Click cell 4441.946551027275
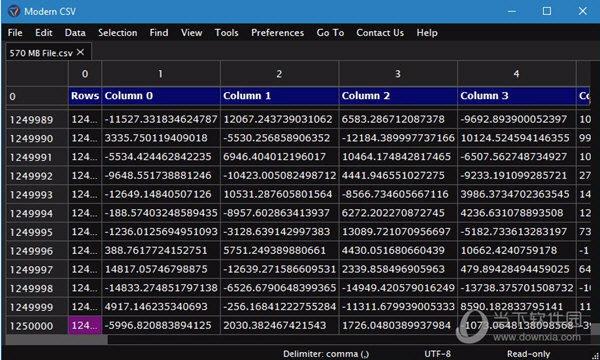Screen dimensions: 600x360 point(398,176)
